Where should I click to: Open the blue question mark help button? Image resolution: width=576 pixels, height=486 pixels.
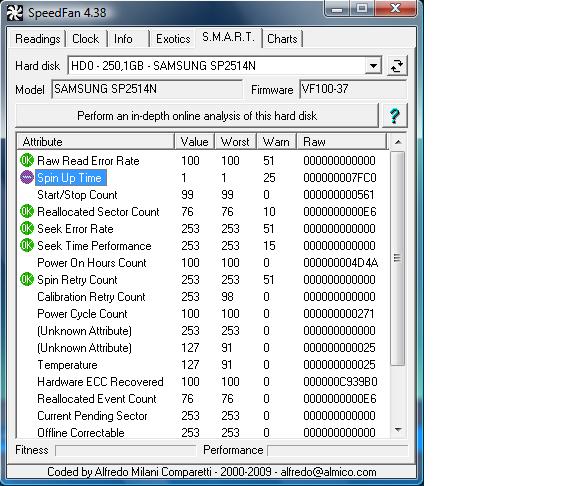pos(395,116)
